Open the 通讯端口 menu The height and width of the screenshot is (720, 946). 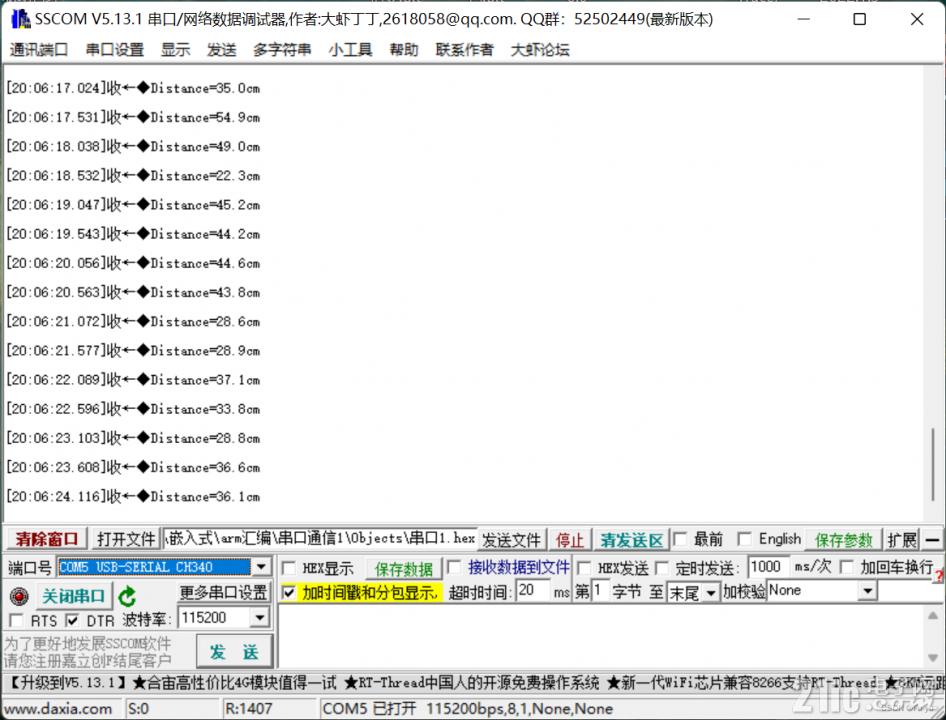pos(39,49)
